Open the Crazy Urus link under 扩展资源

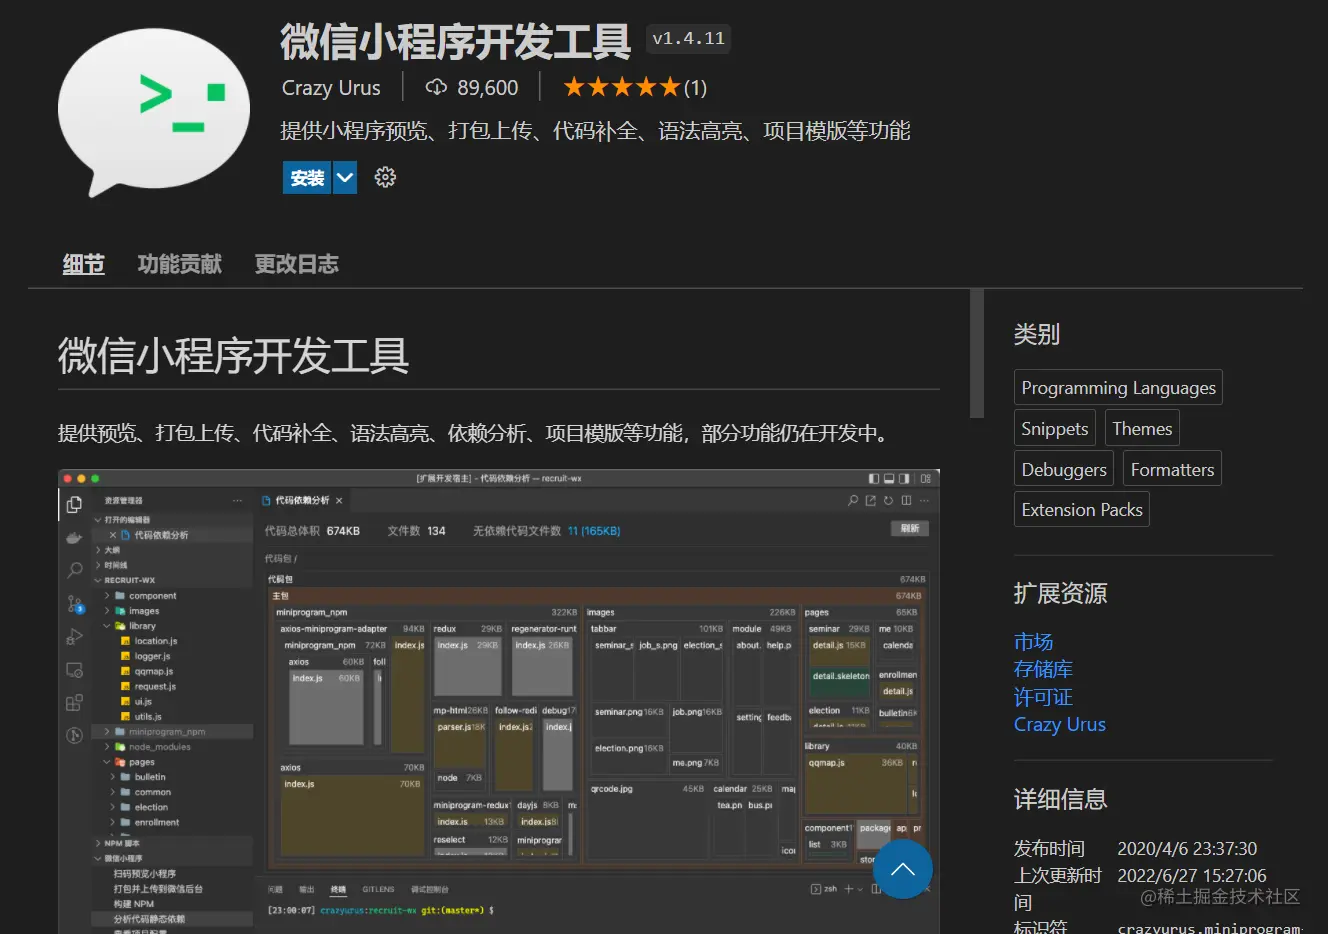tap(1060, 725)
